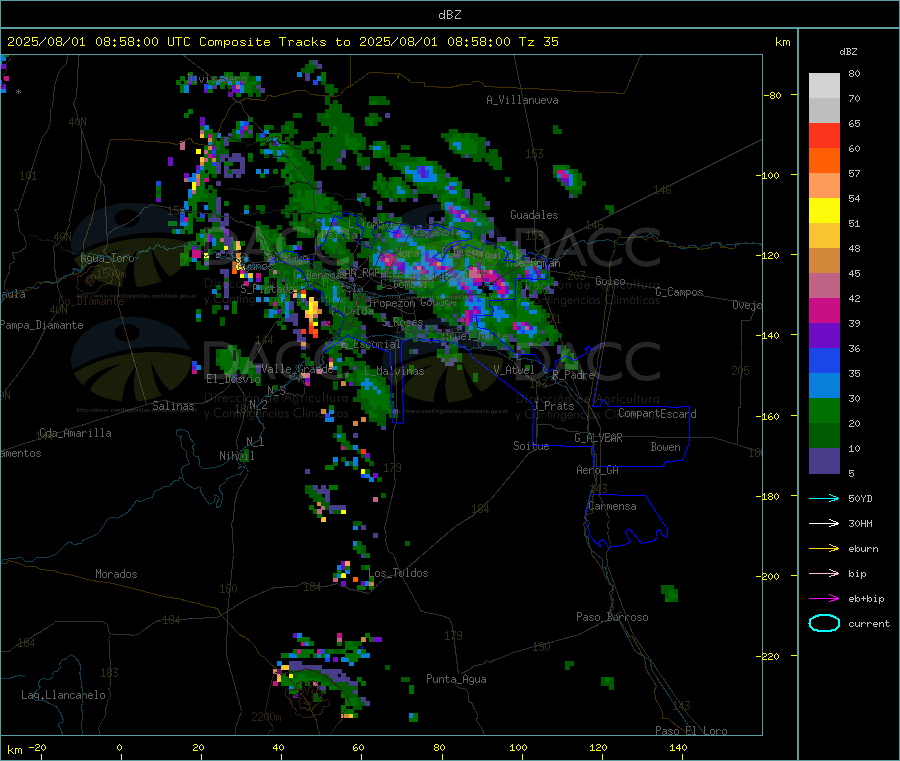Click the 'L_Malvinas' map label
The height and width of the screenshot is (761, 900).
(394, 372)
